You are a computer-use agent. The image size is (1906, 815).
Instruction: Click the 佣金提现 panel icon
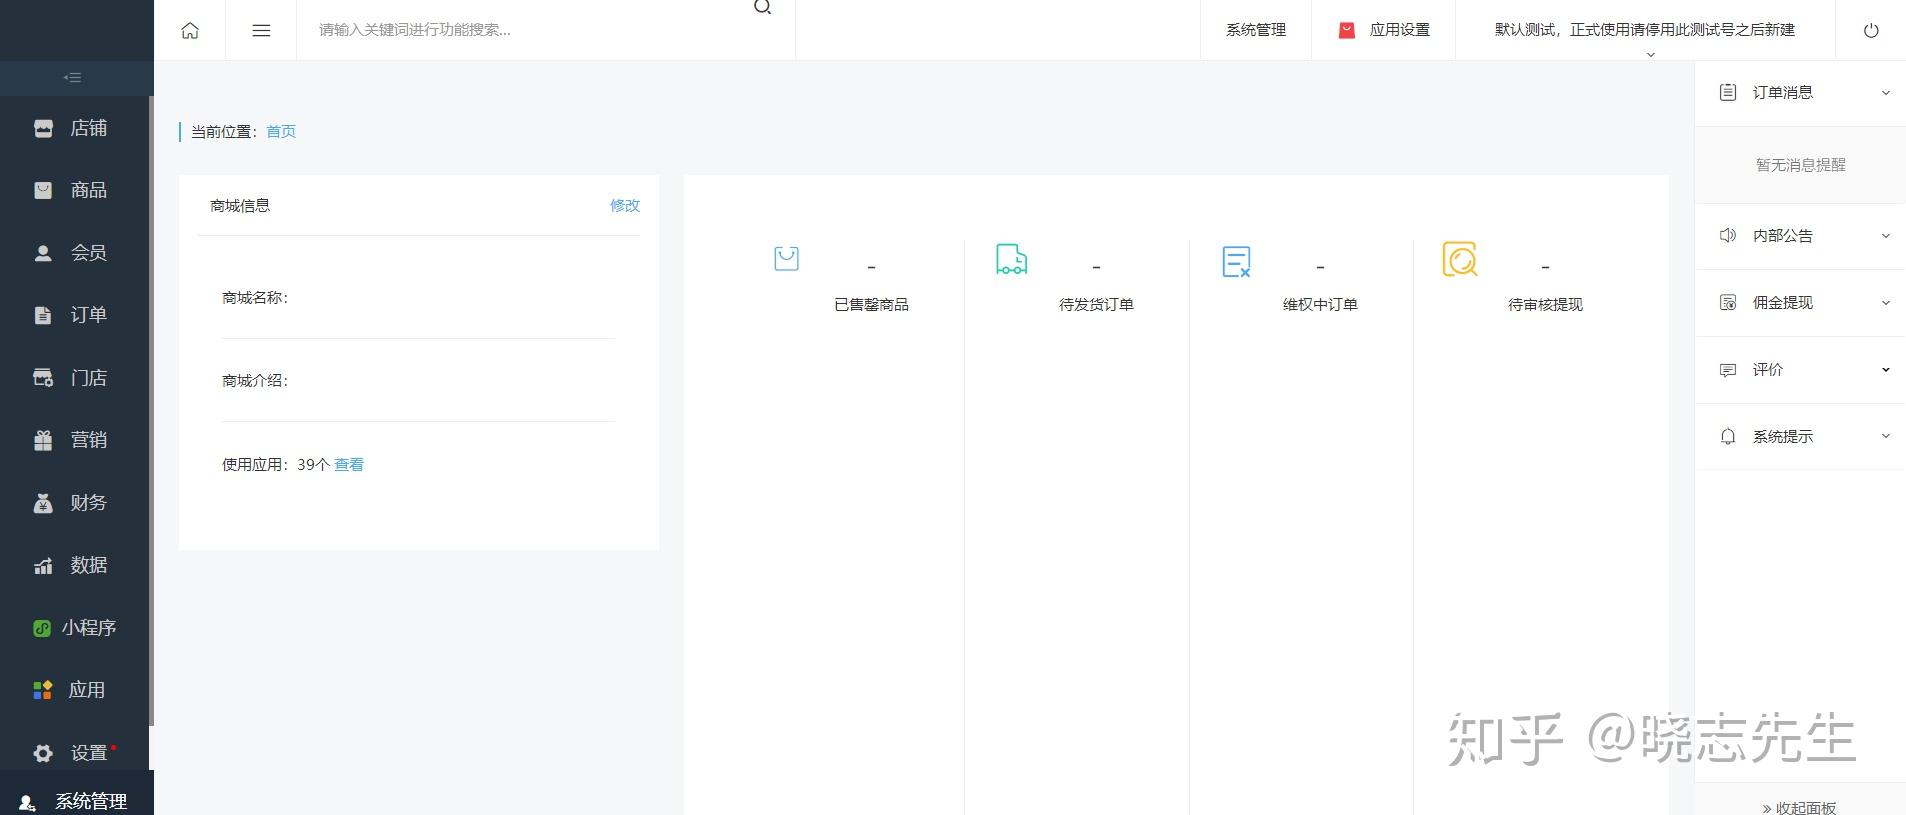pyautogui.click(x=1728, y=302)
